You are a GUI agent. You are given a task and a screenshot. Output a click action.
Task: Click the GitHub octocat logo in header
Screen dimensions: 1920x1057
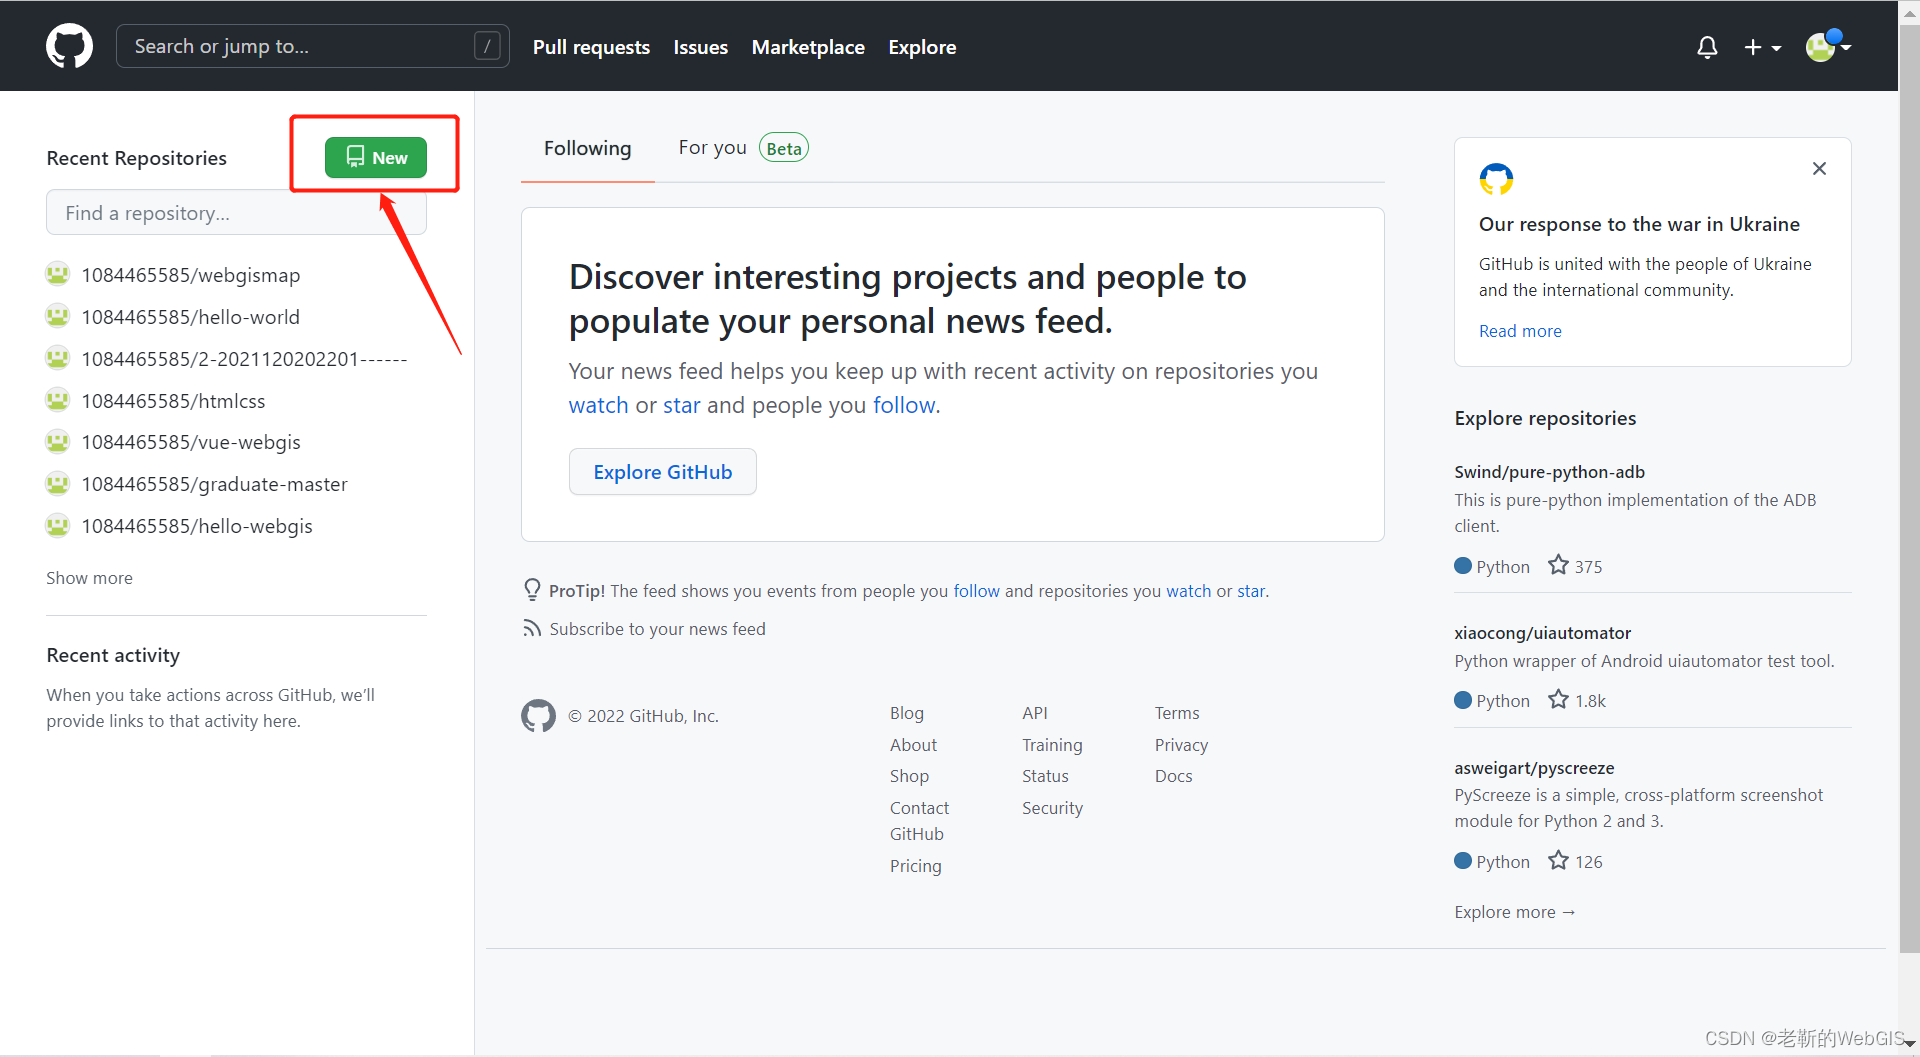click(69, 46)
